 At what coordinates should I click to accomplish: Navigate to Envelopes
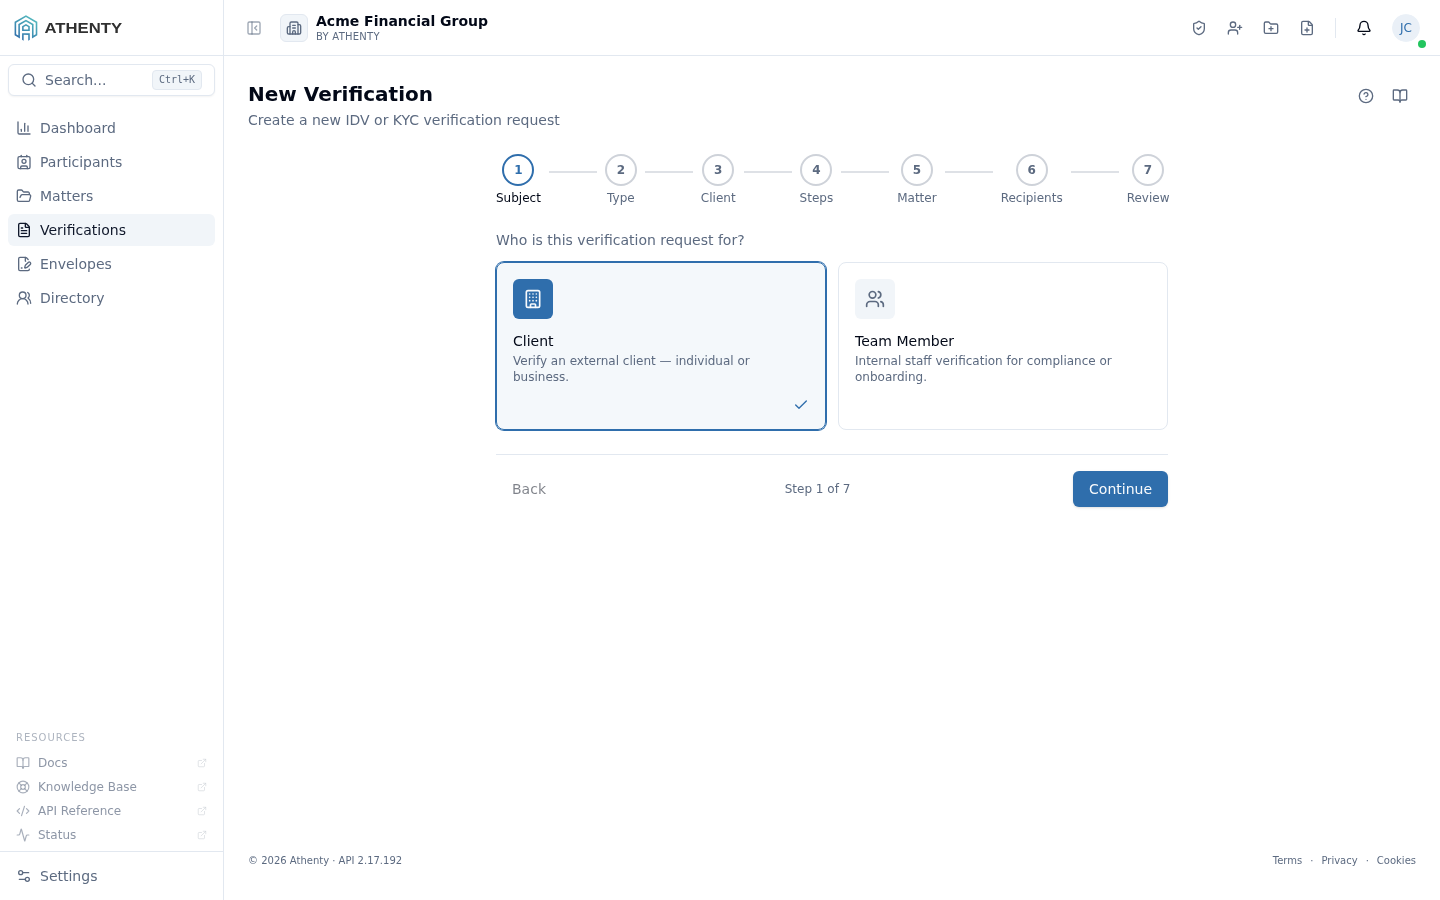click(x=111, y=264)
